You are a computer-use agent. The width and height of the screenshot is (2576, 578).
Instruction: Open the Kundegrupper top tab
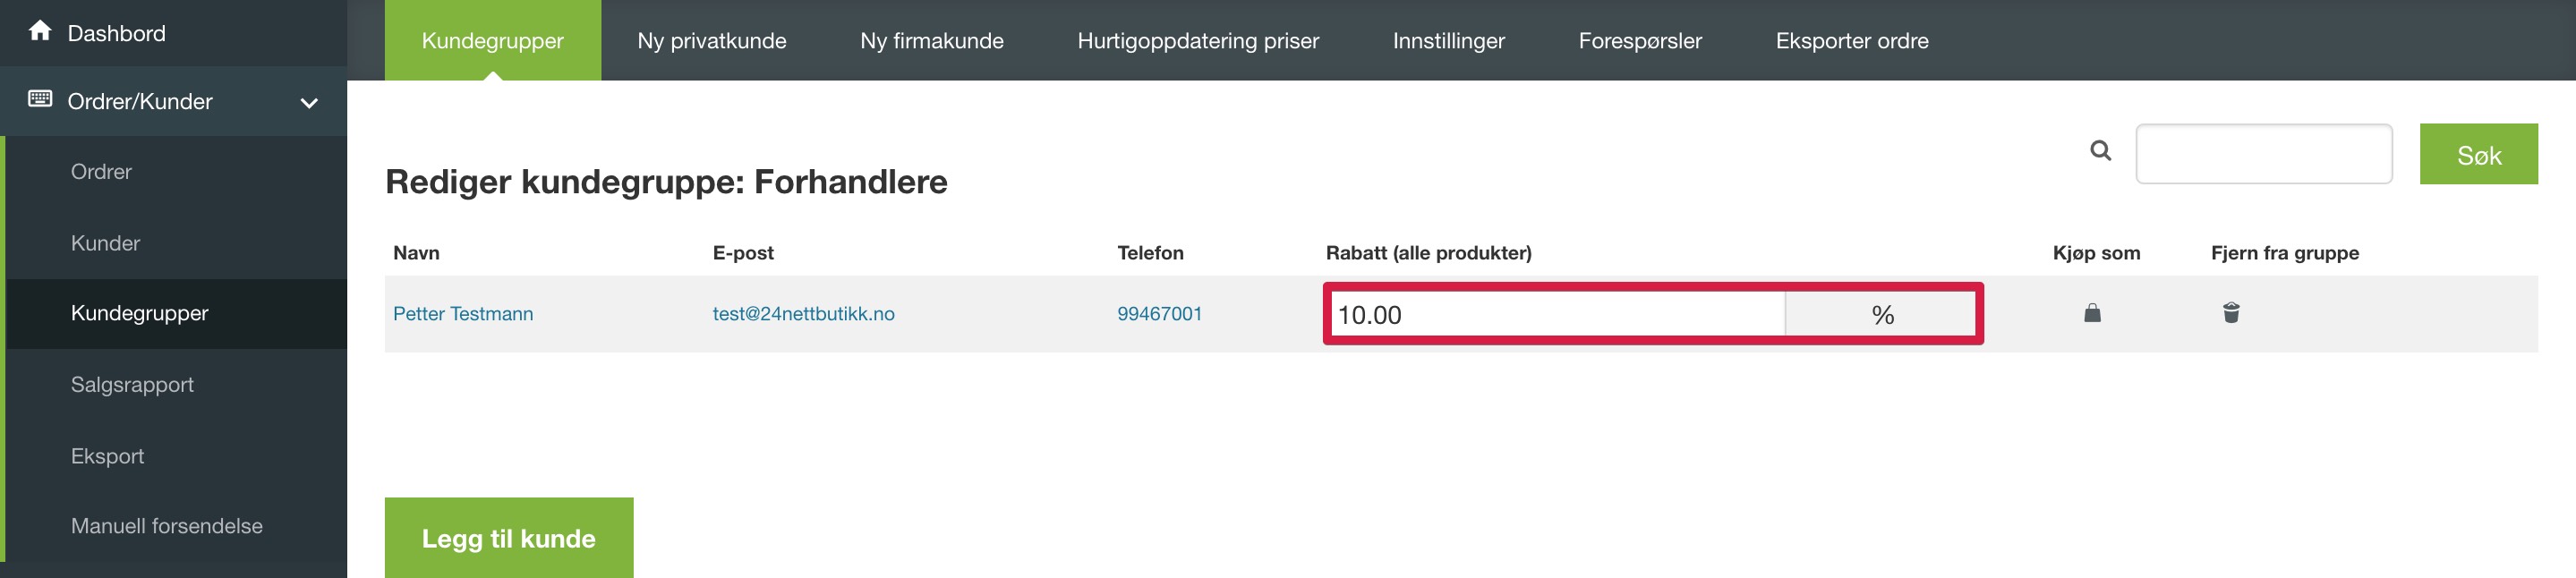pyautogui.click(x=493, y=40)
